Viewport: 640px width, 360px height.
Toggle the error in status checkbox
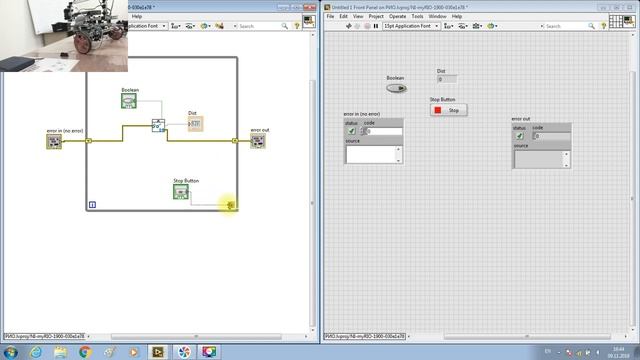[351, 131]
